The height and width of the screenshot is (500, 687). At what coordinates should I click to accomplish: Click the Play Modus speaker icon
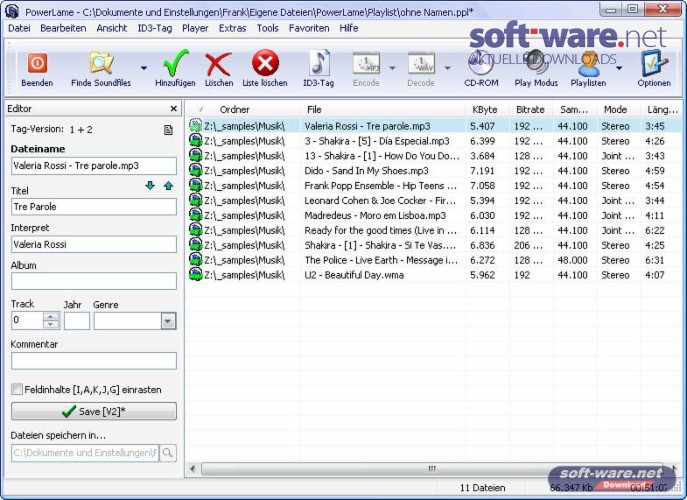tap(536, 63)
